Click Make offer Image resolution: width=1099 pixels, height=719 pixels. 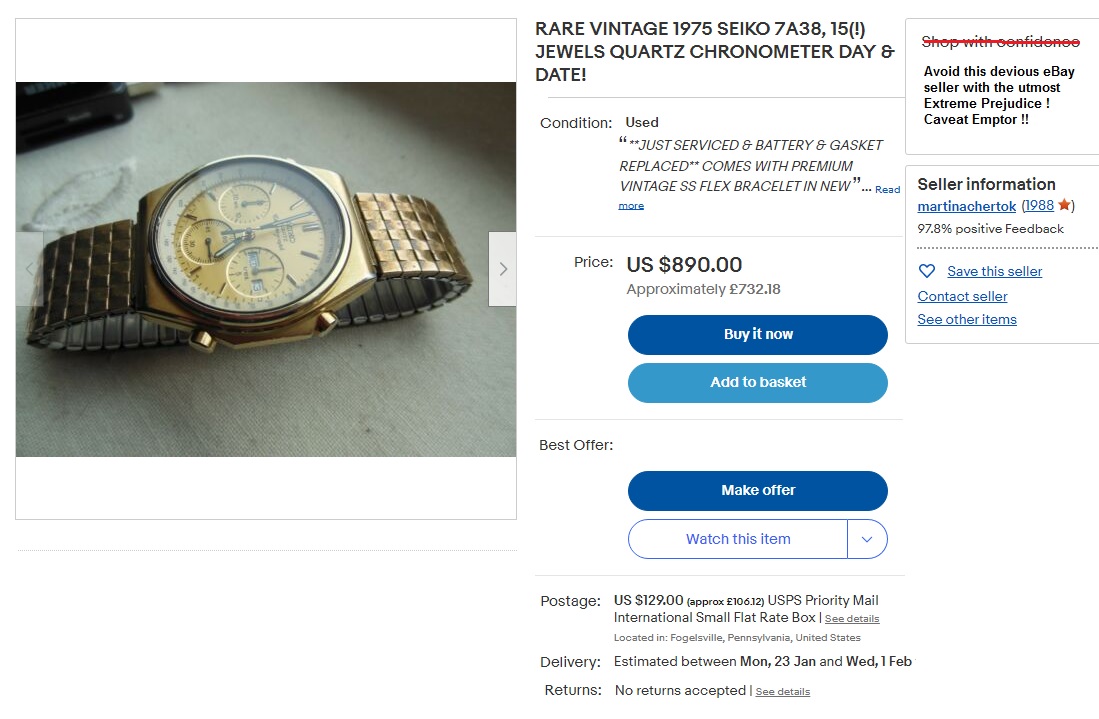(757, 490)
